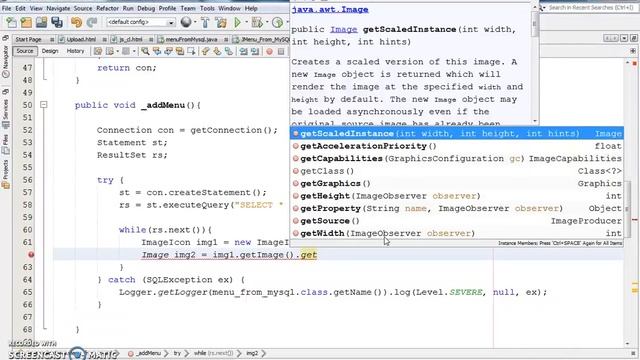Image resolution: width=640 pixels, height=360 pixels.
Task: Click the Open Project toolbar icon
Action: [42, 22]
